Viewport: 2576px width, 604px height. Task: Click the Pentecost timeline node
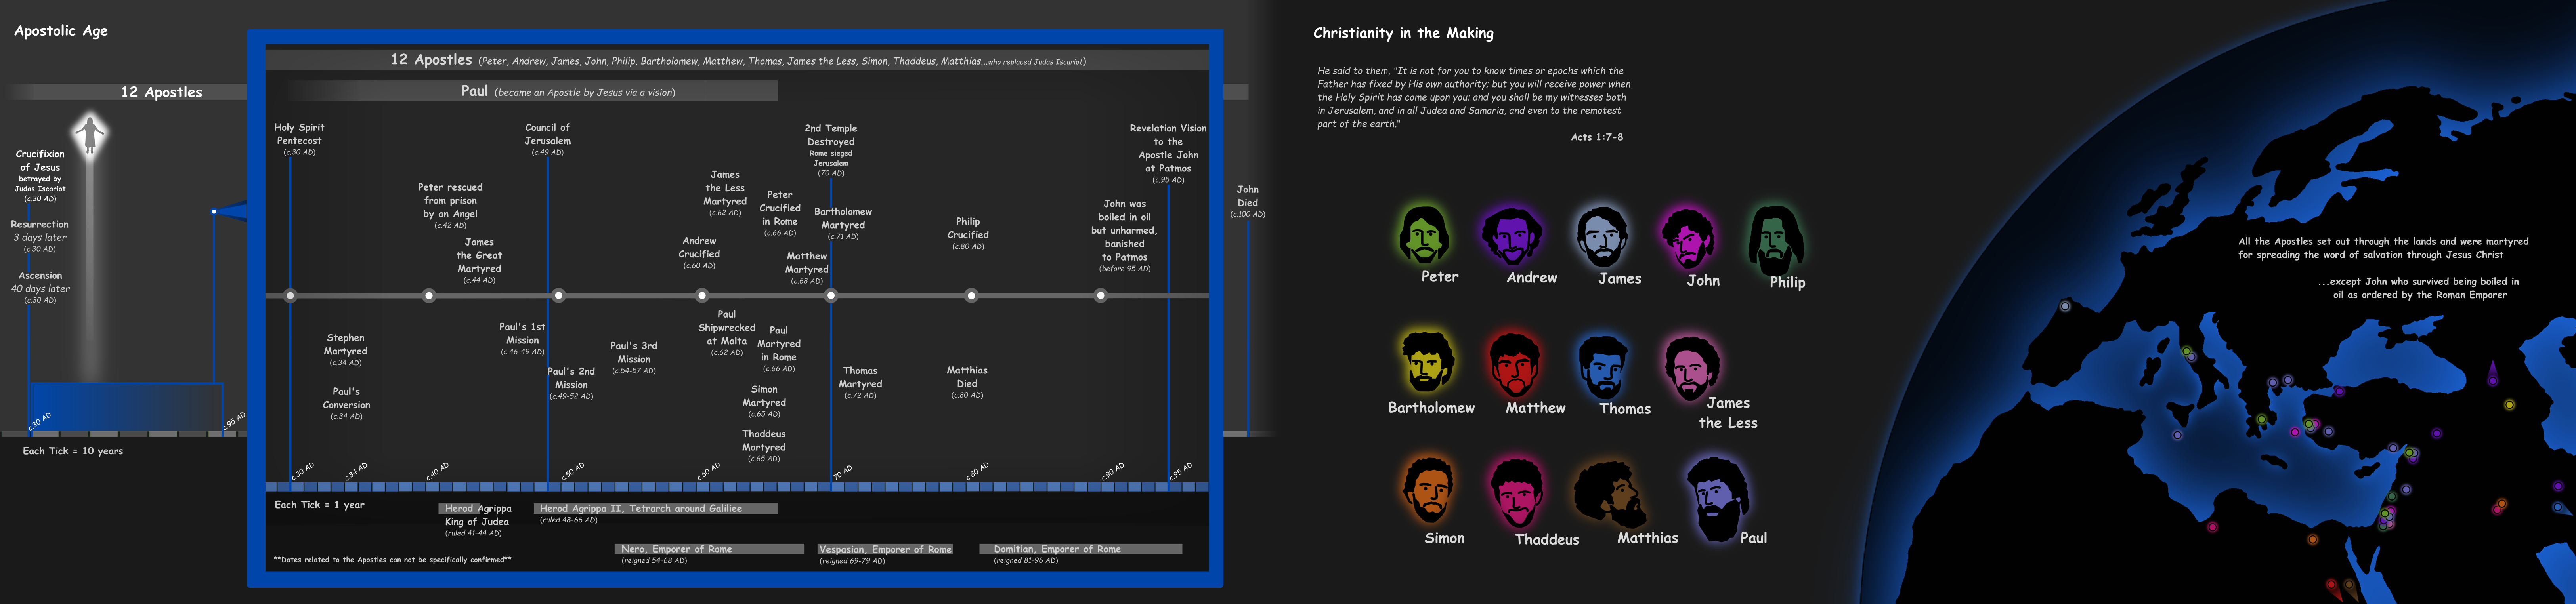[x=290, y=296]
